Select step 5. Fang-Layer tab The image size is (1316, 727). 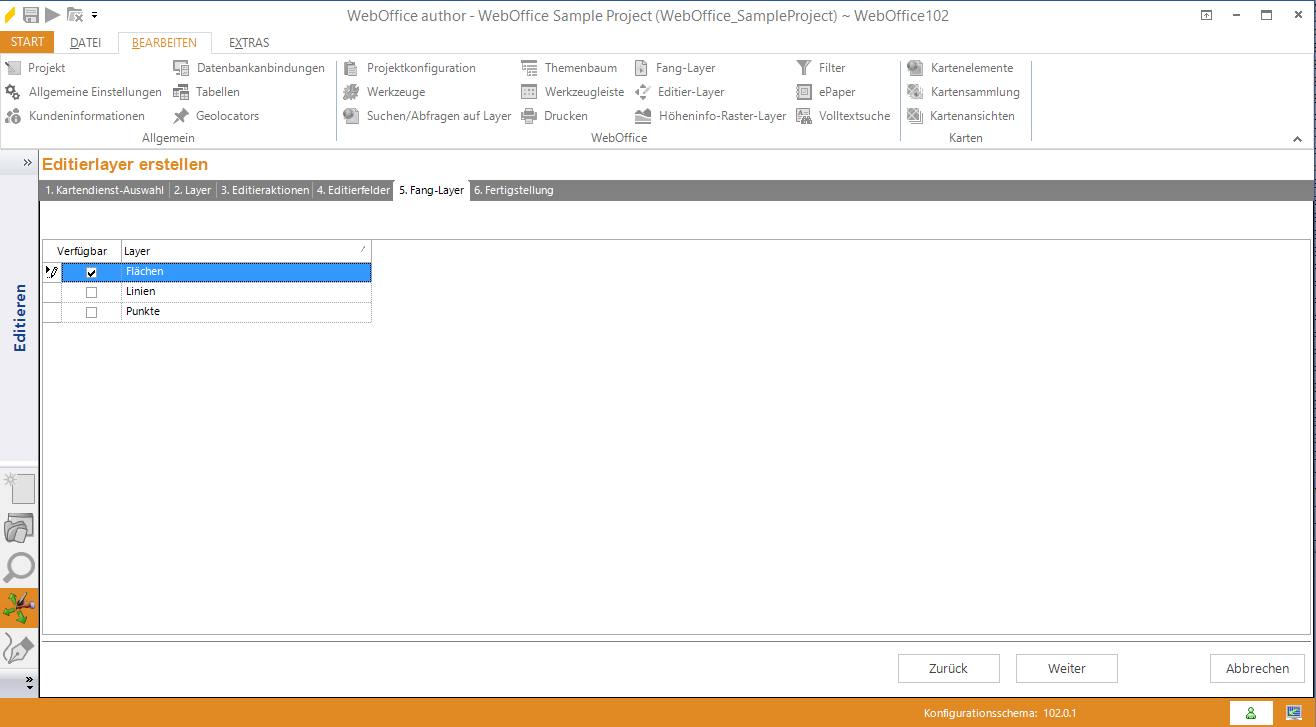431,190
